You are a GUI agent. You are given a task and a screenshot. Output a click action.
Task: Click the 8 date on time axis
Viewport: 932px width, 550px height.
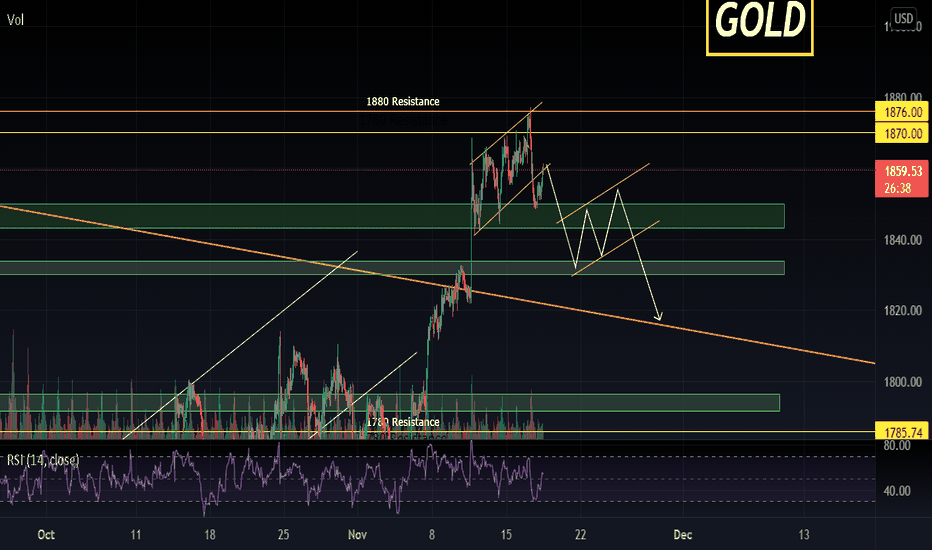[432, 535]
